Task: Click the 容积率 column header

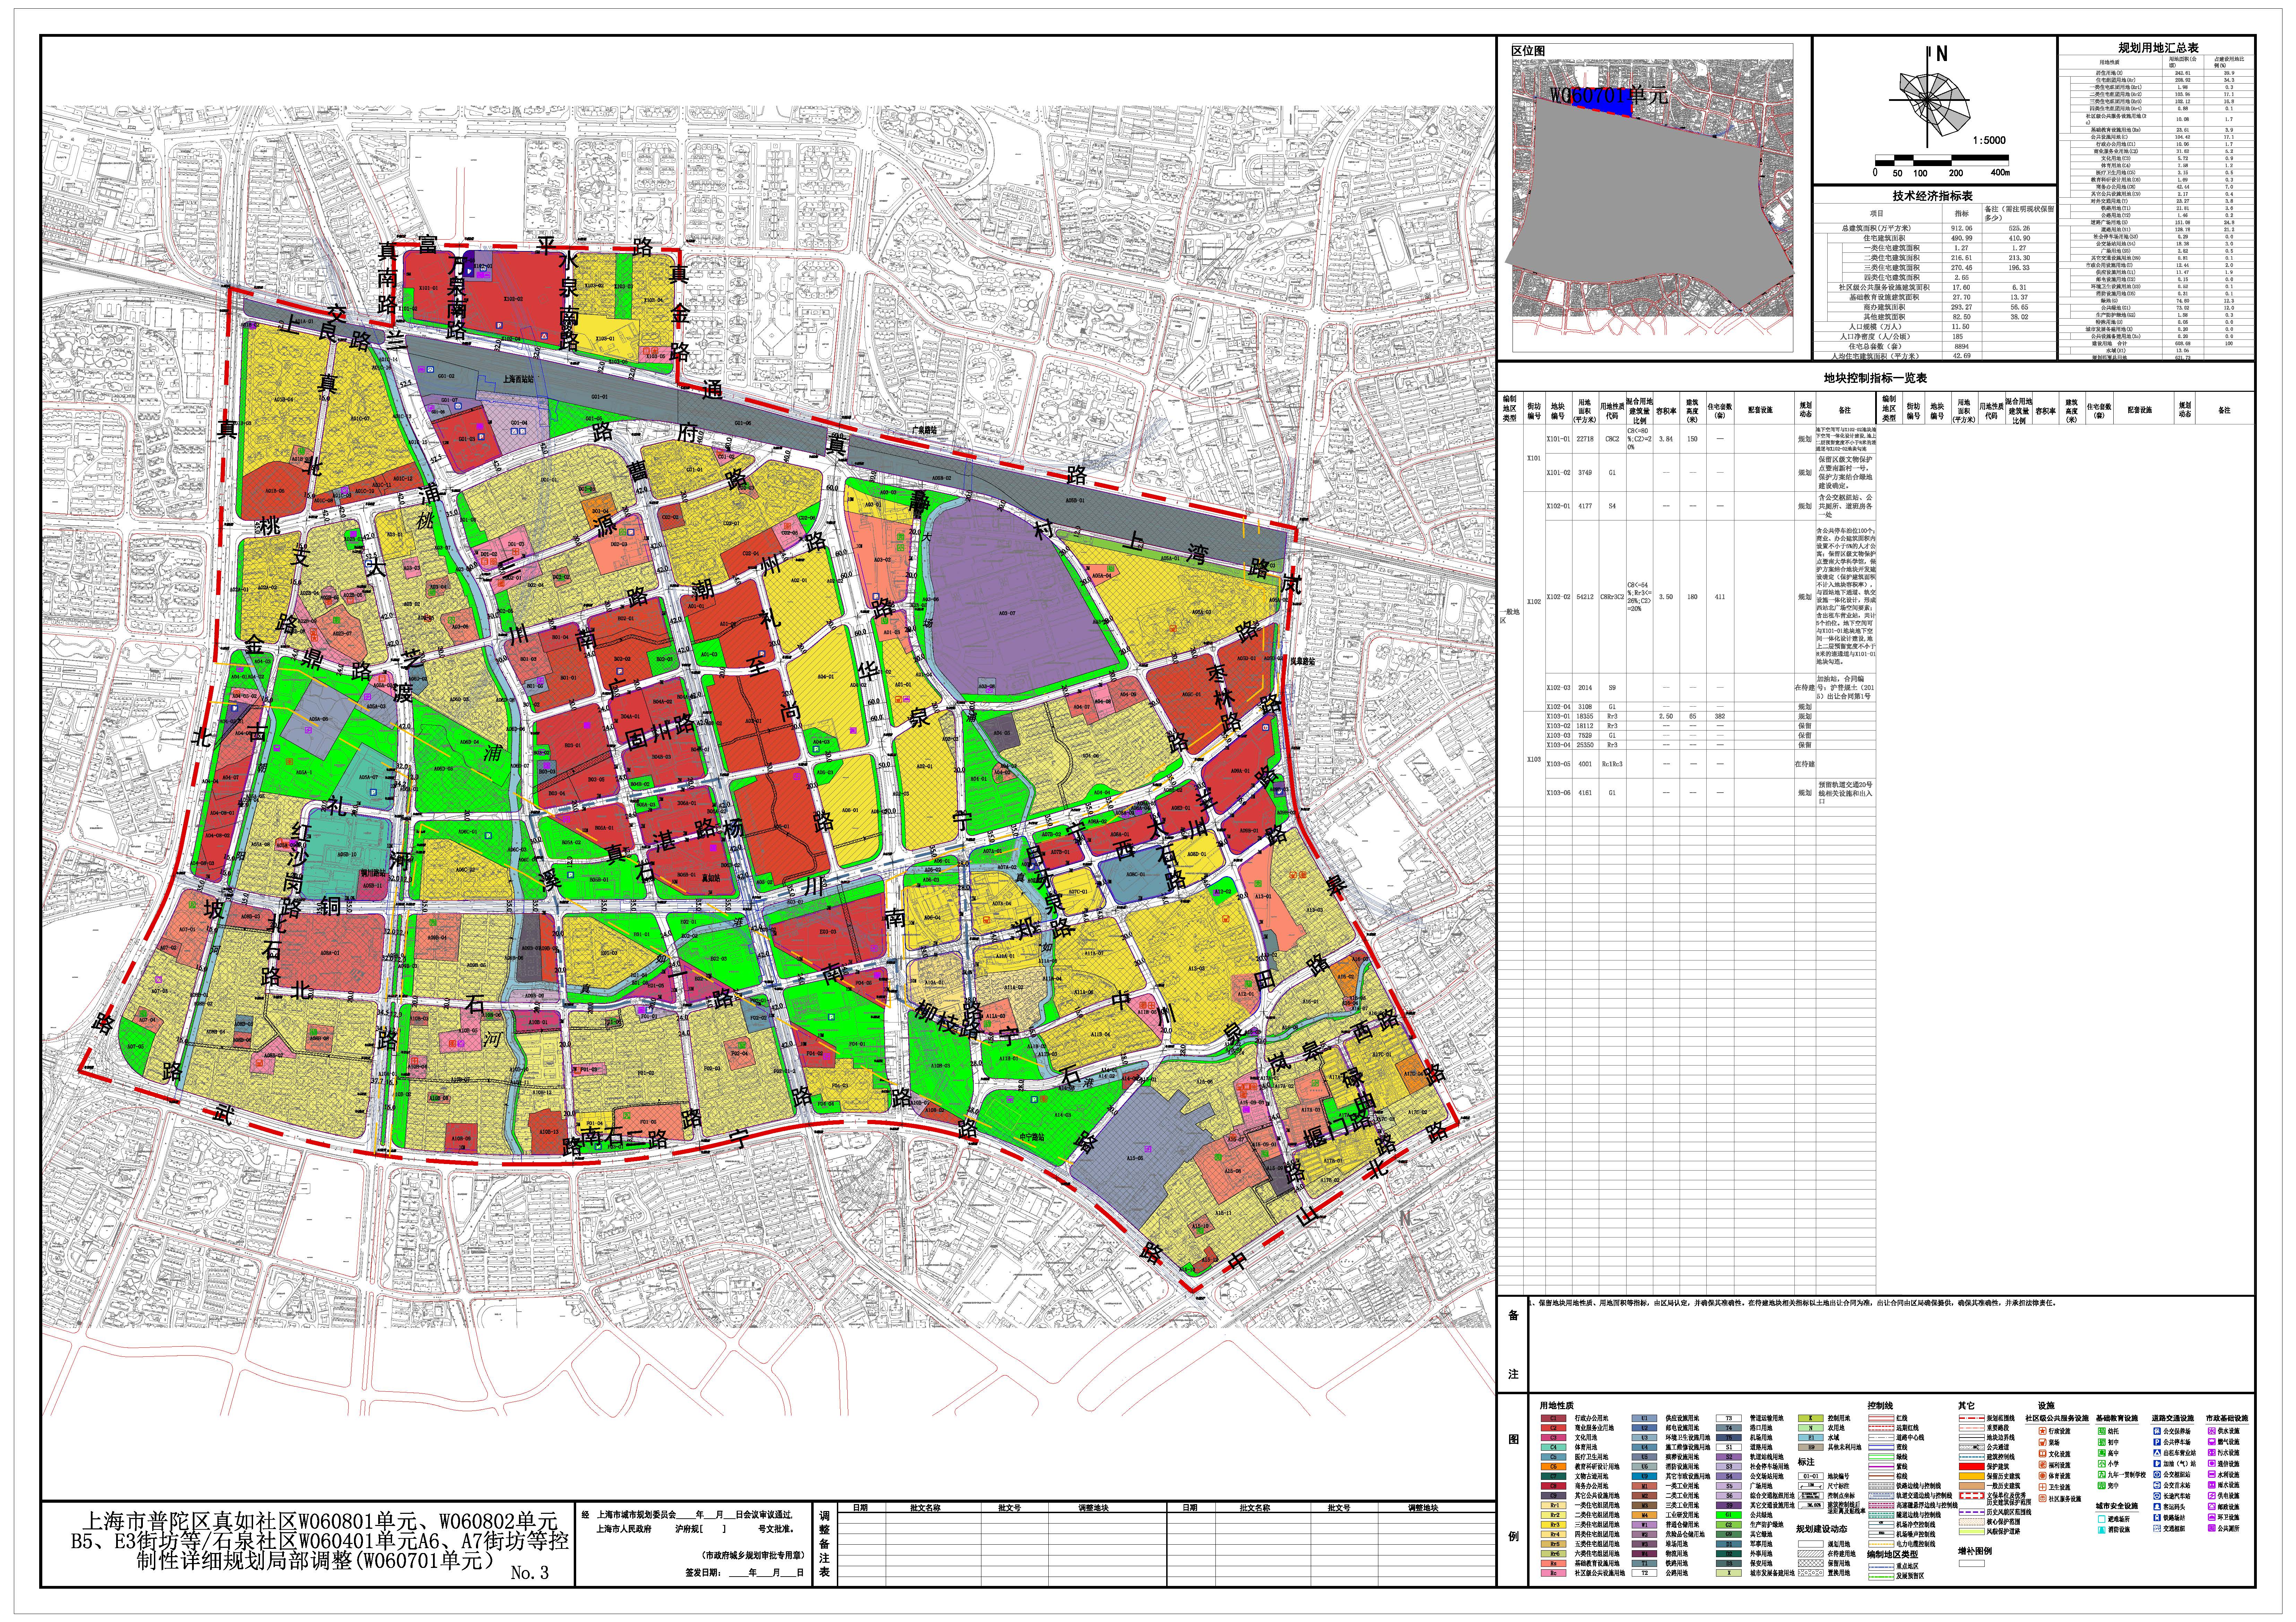Action: (1666, 411)
